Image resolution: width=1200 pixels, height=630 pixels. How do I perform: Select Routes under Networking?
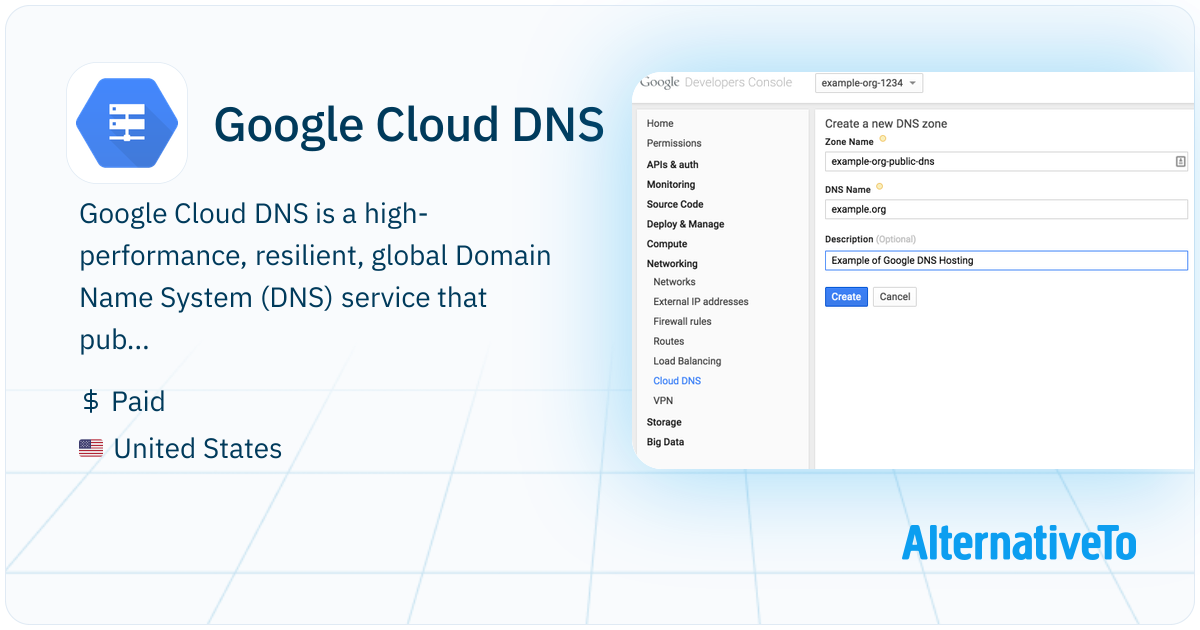coord(669,342)
